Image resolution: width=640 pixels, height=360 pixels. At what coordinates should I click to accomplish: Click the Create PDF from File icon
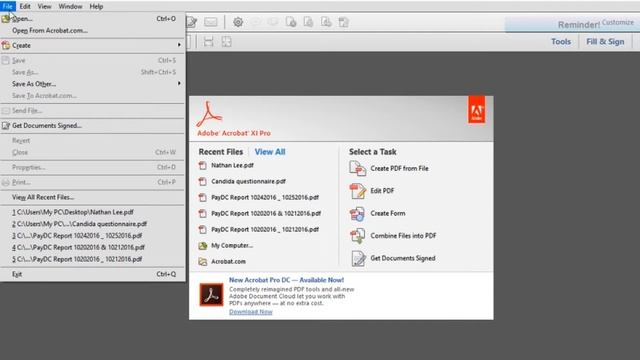(358, 168)
